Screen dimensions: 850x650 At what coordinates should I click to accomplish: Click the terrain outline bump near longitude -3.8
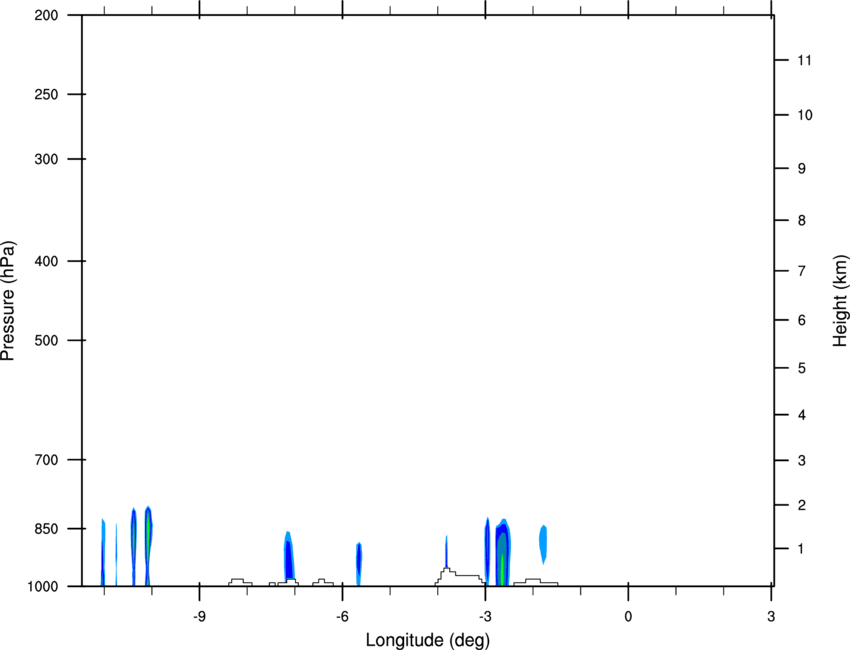coord(446,576)
